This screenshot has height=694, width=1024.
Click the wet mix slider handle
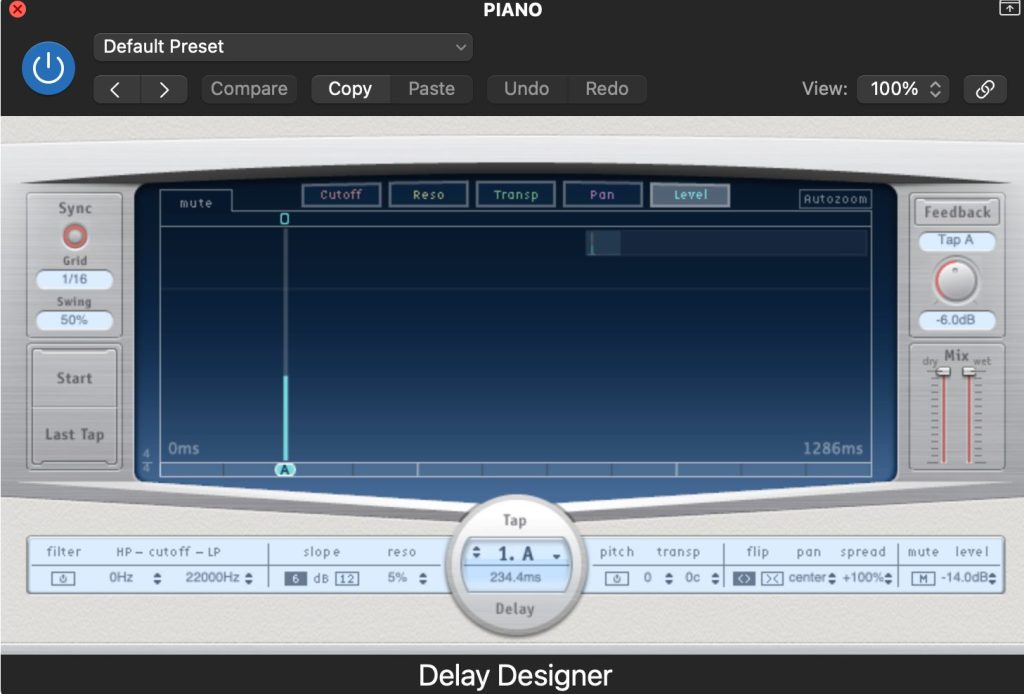tap(970, 371)
